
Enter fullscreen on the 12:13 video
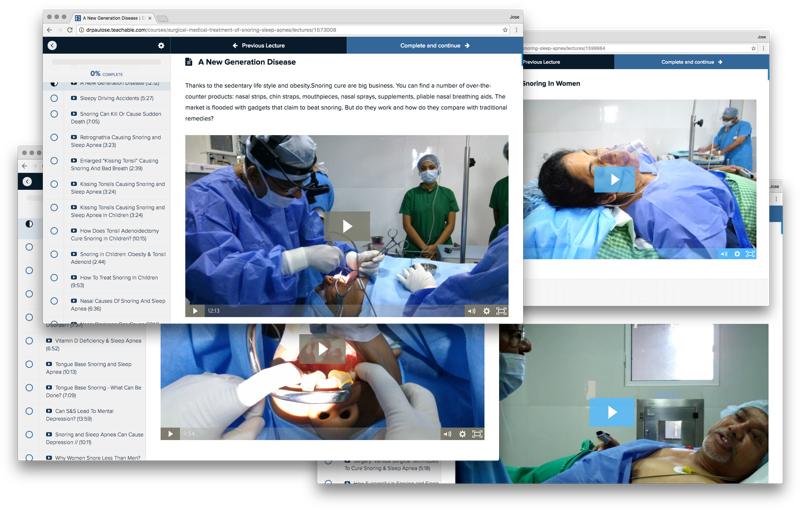[x=501, y=311]
